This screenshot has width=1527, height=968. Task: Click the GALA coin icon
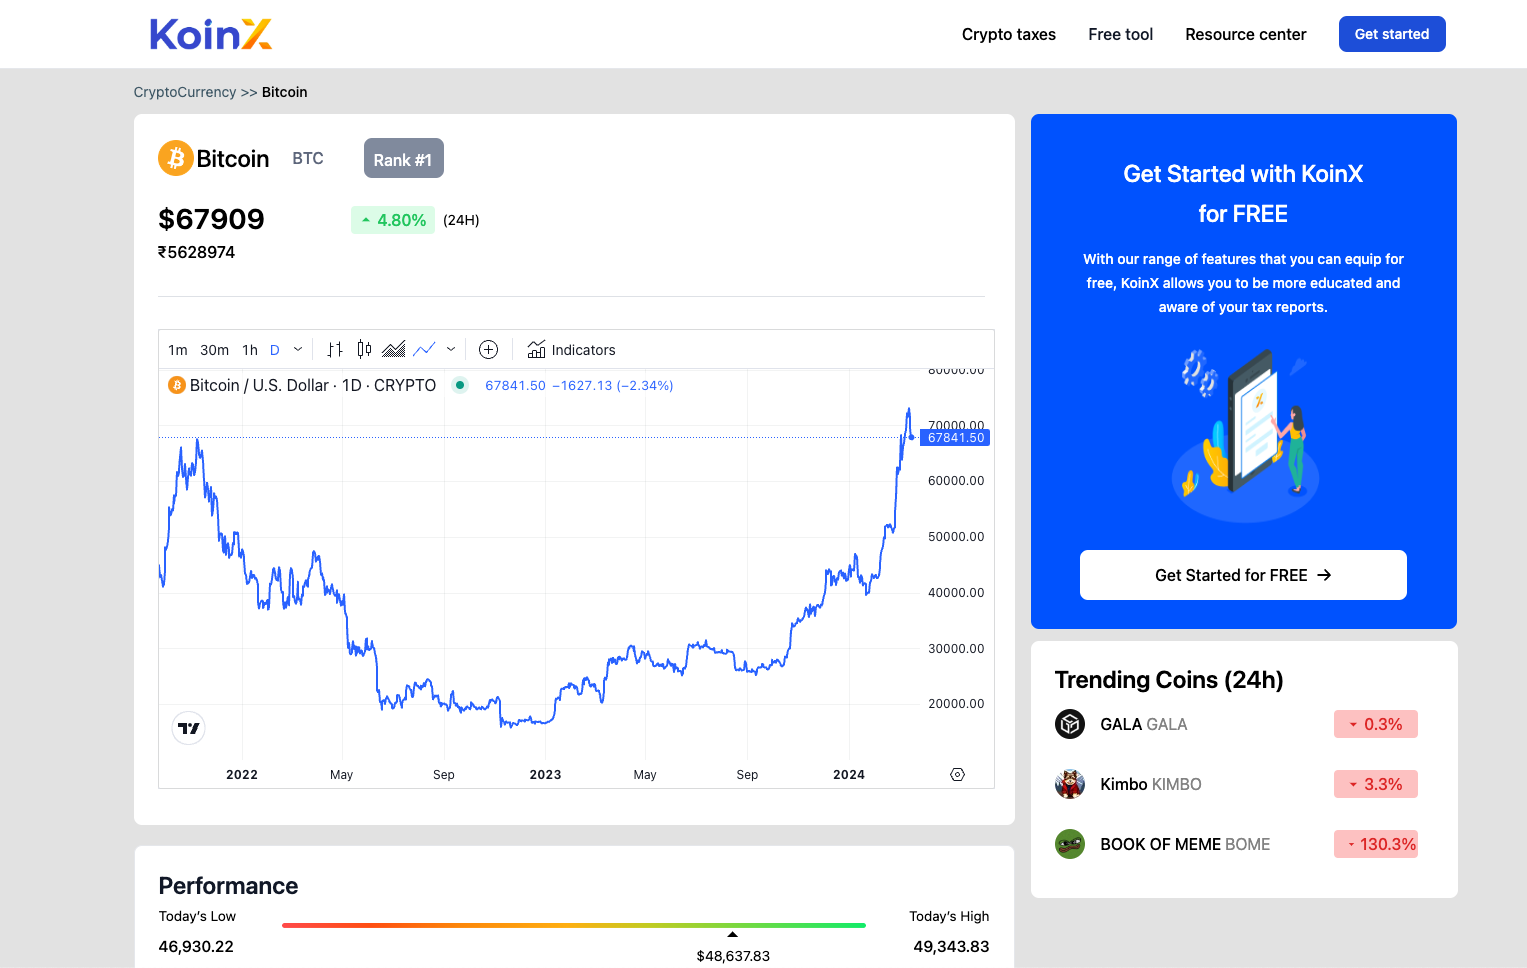[1070, 724]
